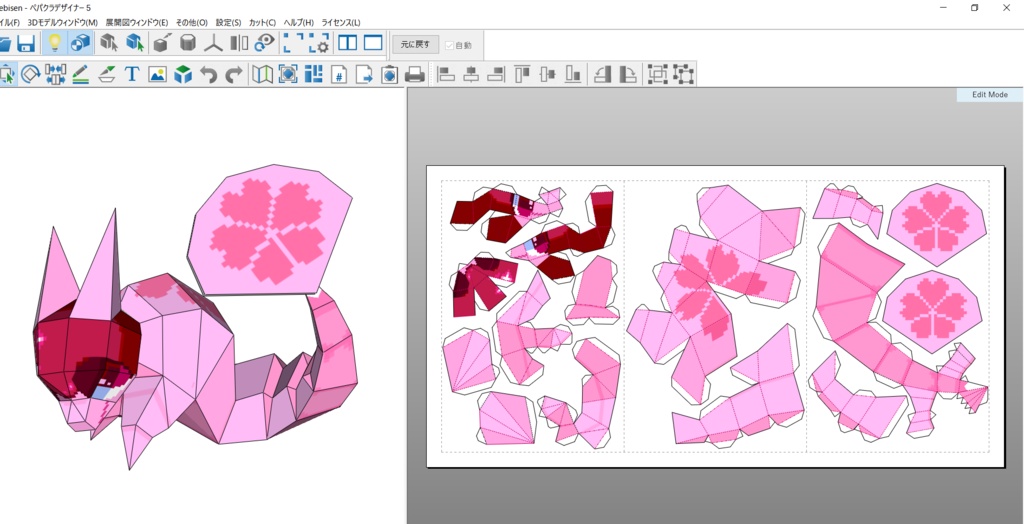Click the three-axis orientation icon

[214, 44]
